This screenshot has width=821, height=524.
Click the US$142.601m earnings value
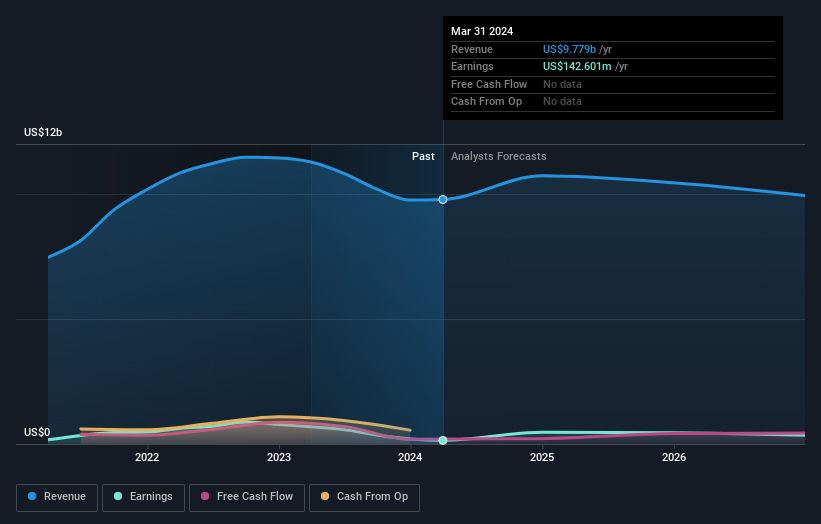pyautogui.click(x=577, y=66)
